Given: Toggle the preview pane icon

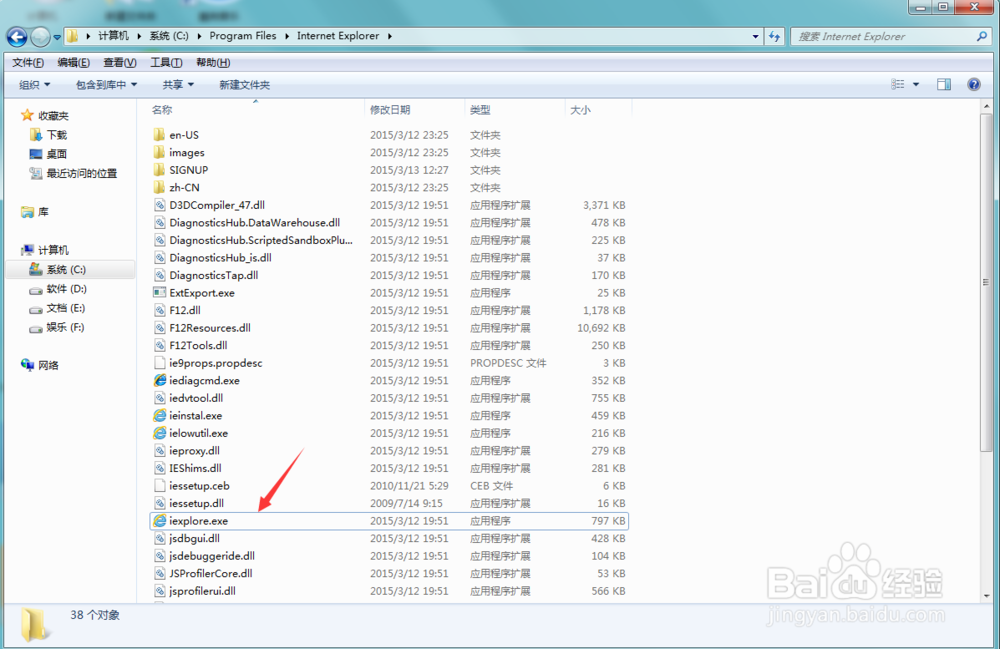Looking at the screenshot, I should pos(944,84).
